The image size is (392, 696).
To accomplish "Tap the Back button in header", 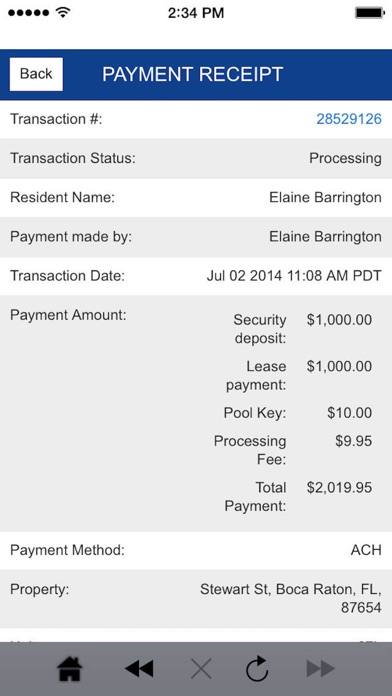I will pyautogui.click(x=36, y=74).
